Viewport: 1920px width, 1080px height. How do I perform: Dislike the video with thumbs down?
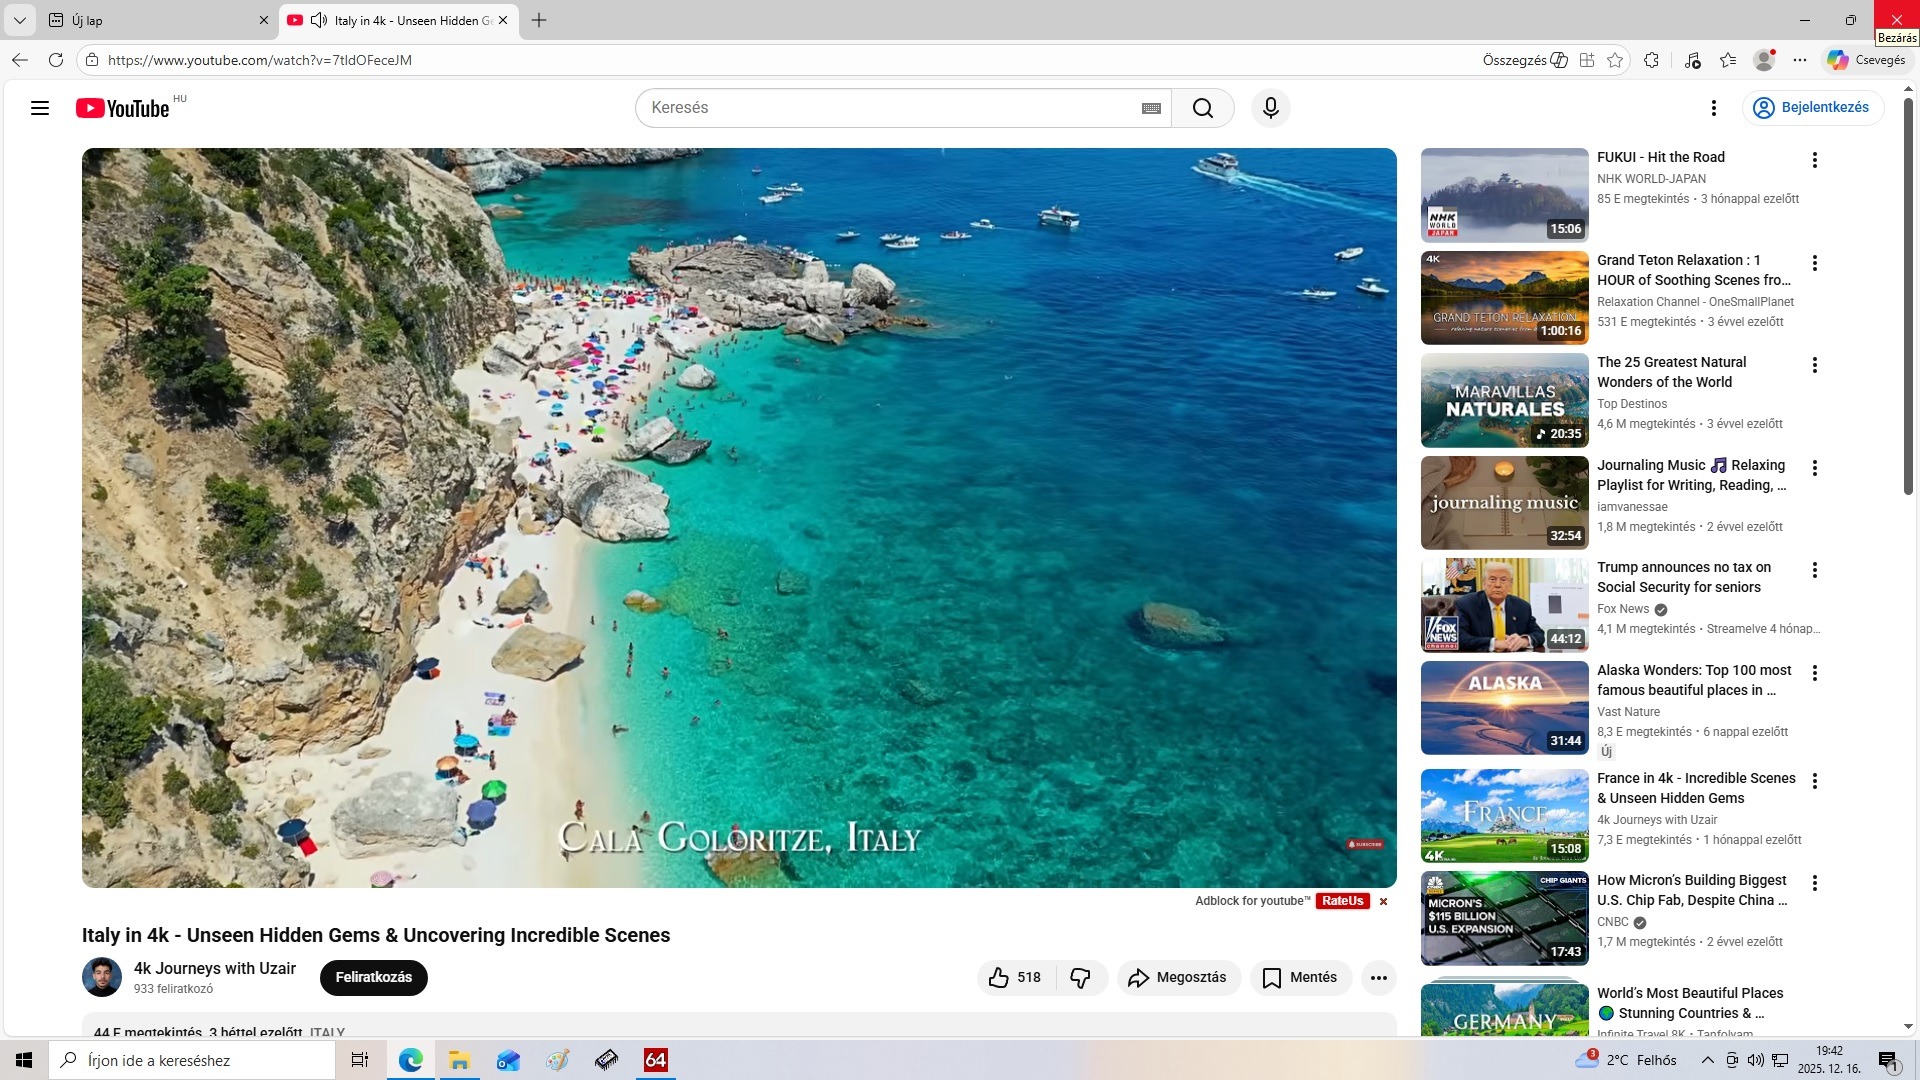[x=1080, y=977]
